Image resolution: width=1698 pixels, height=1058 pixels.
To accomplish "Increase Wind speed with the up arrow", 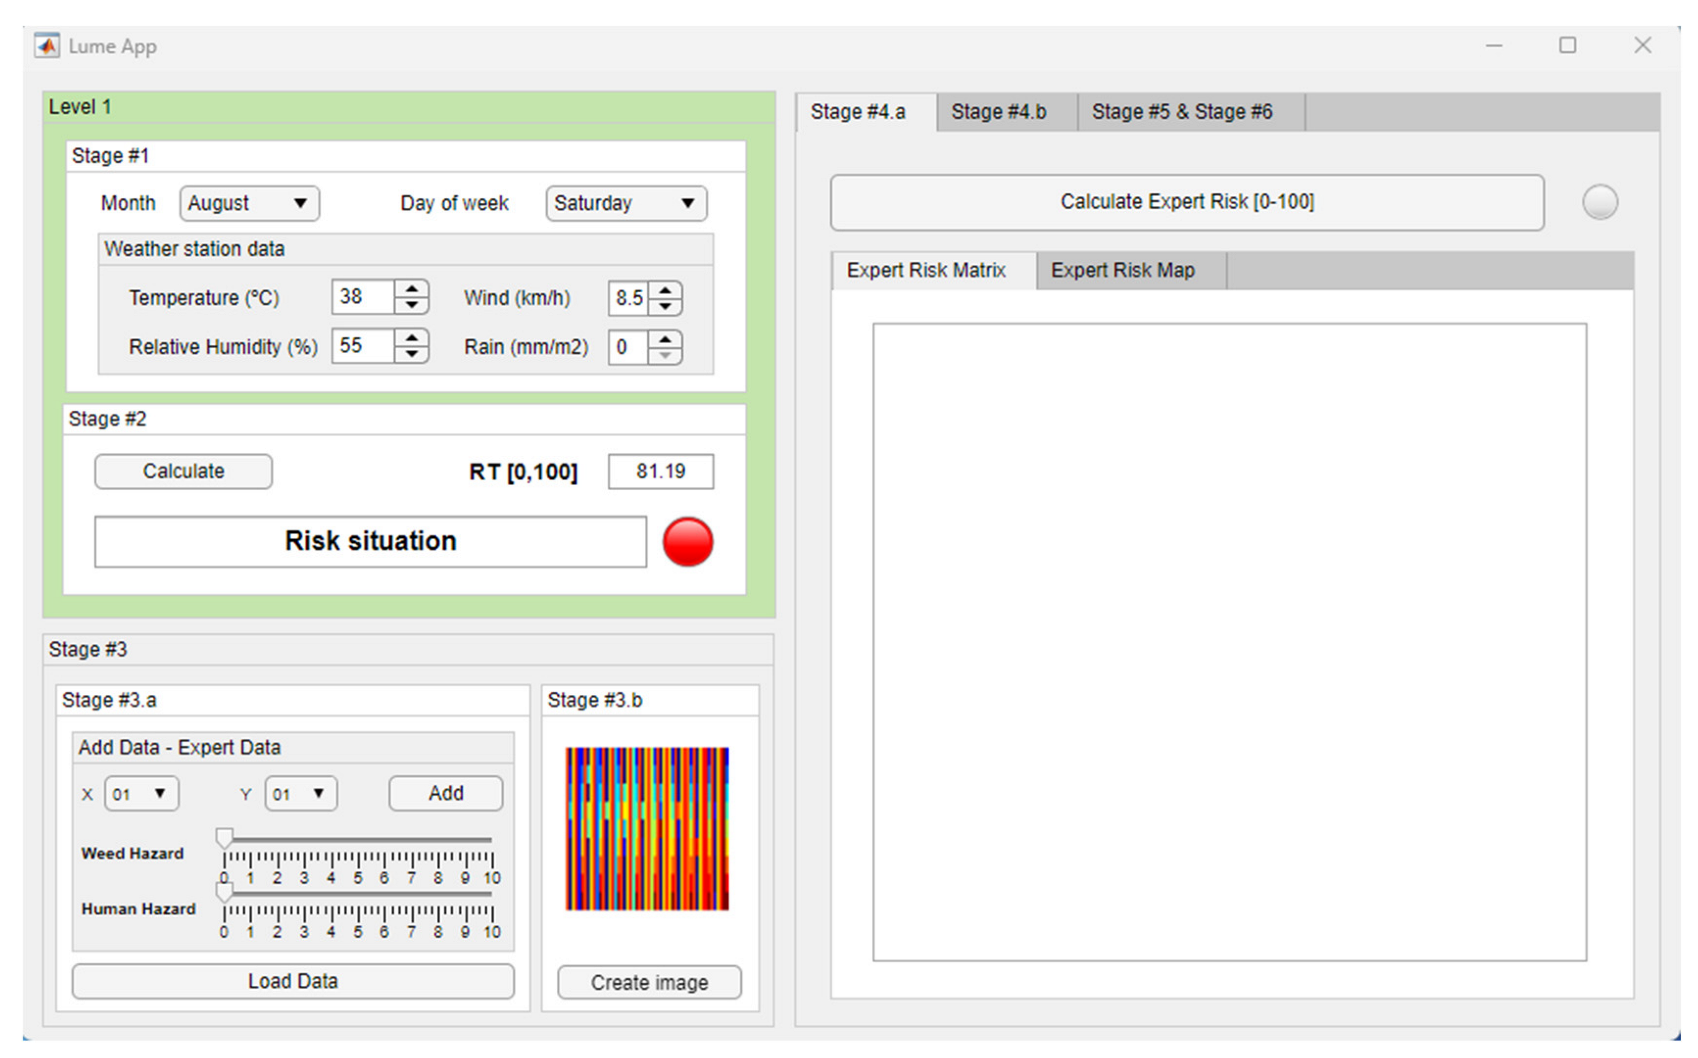I will (666, 290).
